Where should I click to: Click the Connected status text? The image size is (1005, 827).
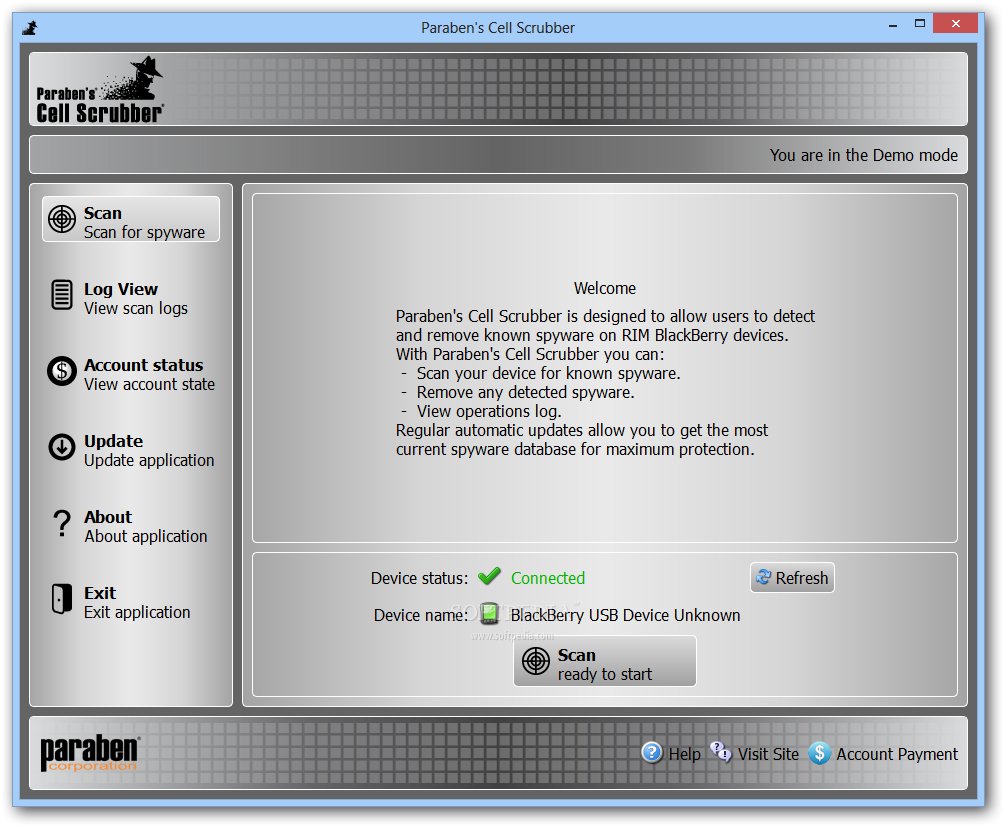[x=548, y=578]
